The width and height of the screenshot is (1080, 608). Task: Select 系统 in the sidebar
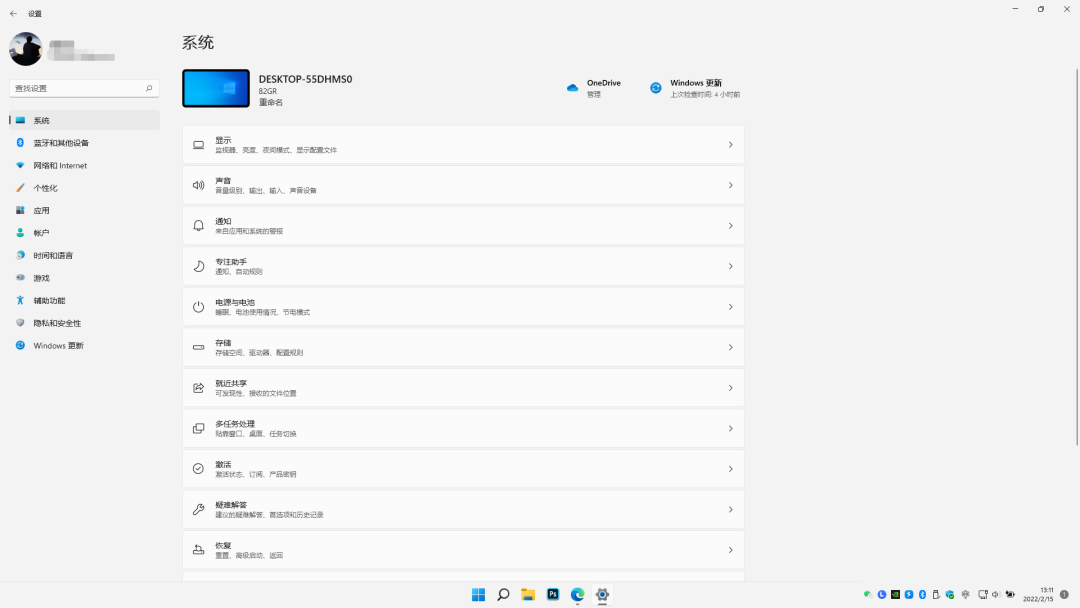click(x=84, y=120)
